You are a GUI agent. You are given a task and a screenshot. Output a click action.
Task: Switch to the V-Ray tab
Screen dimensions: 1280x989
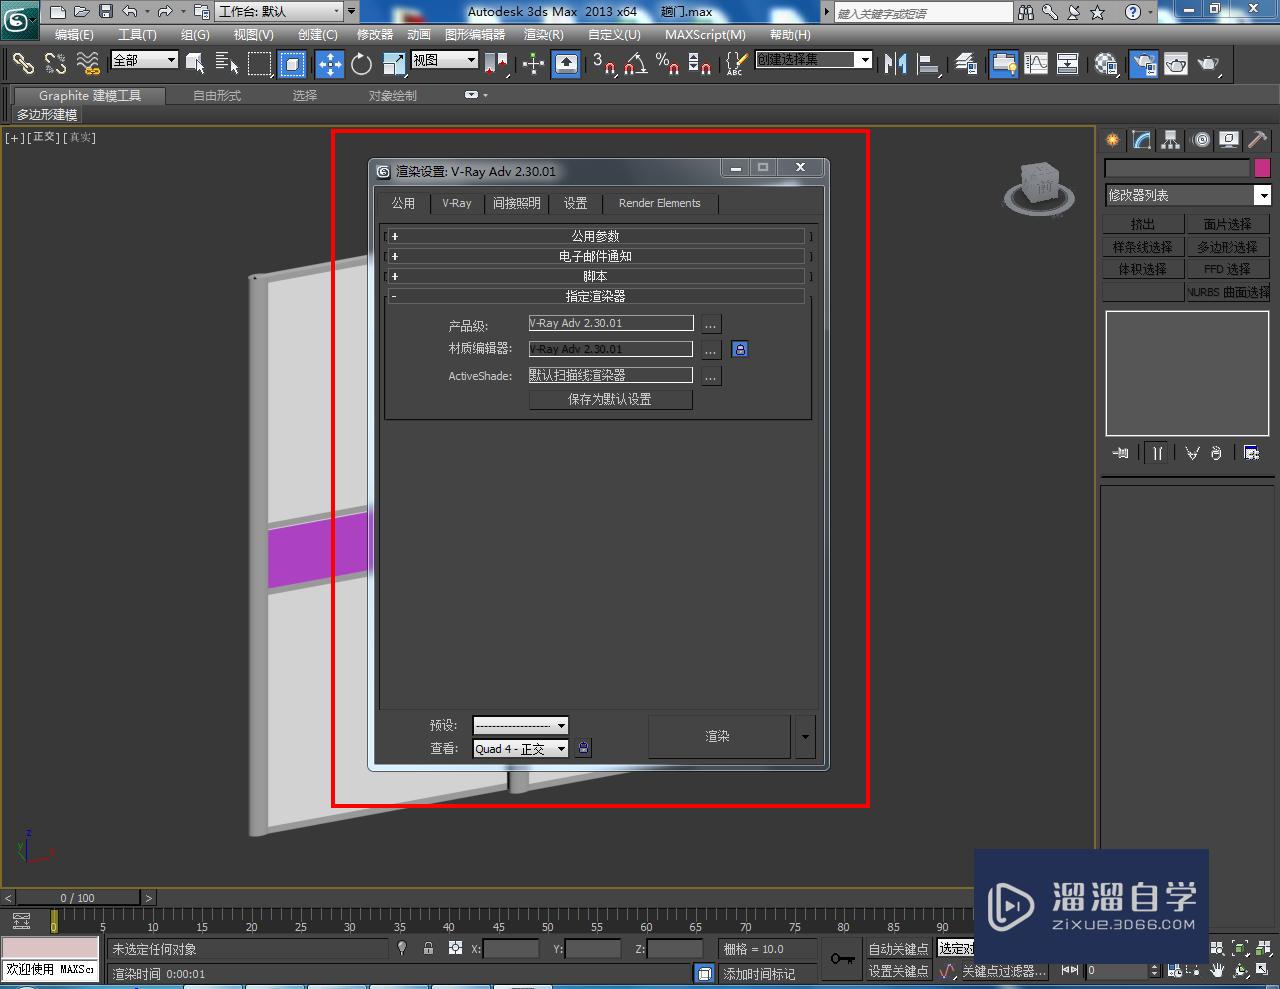(x=457, y=203)
